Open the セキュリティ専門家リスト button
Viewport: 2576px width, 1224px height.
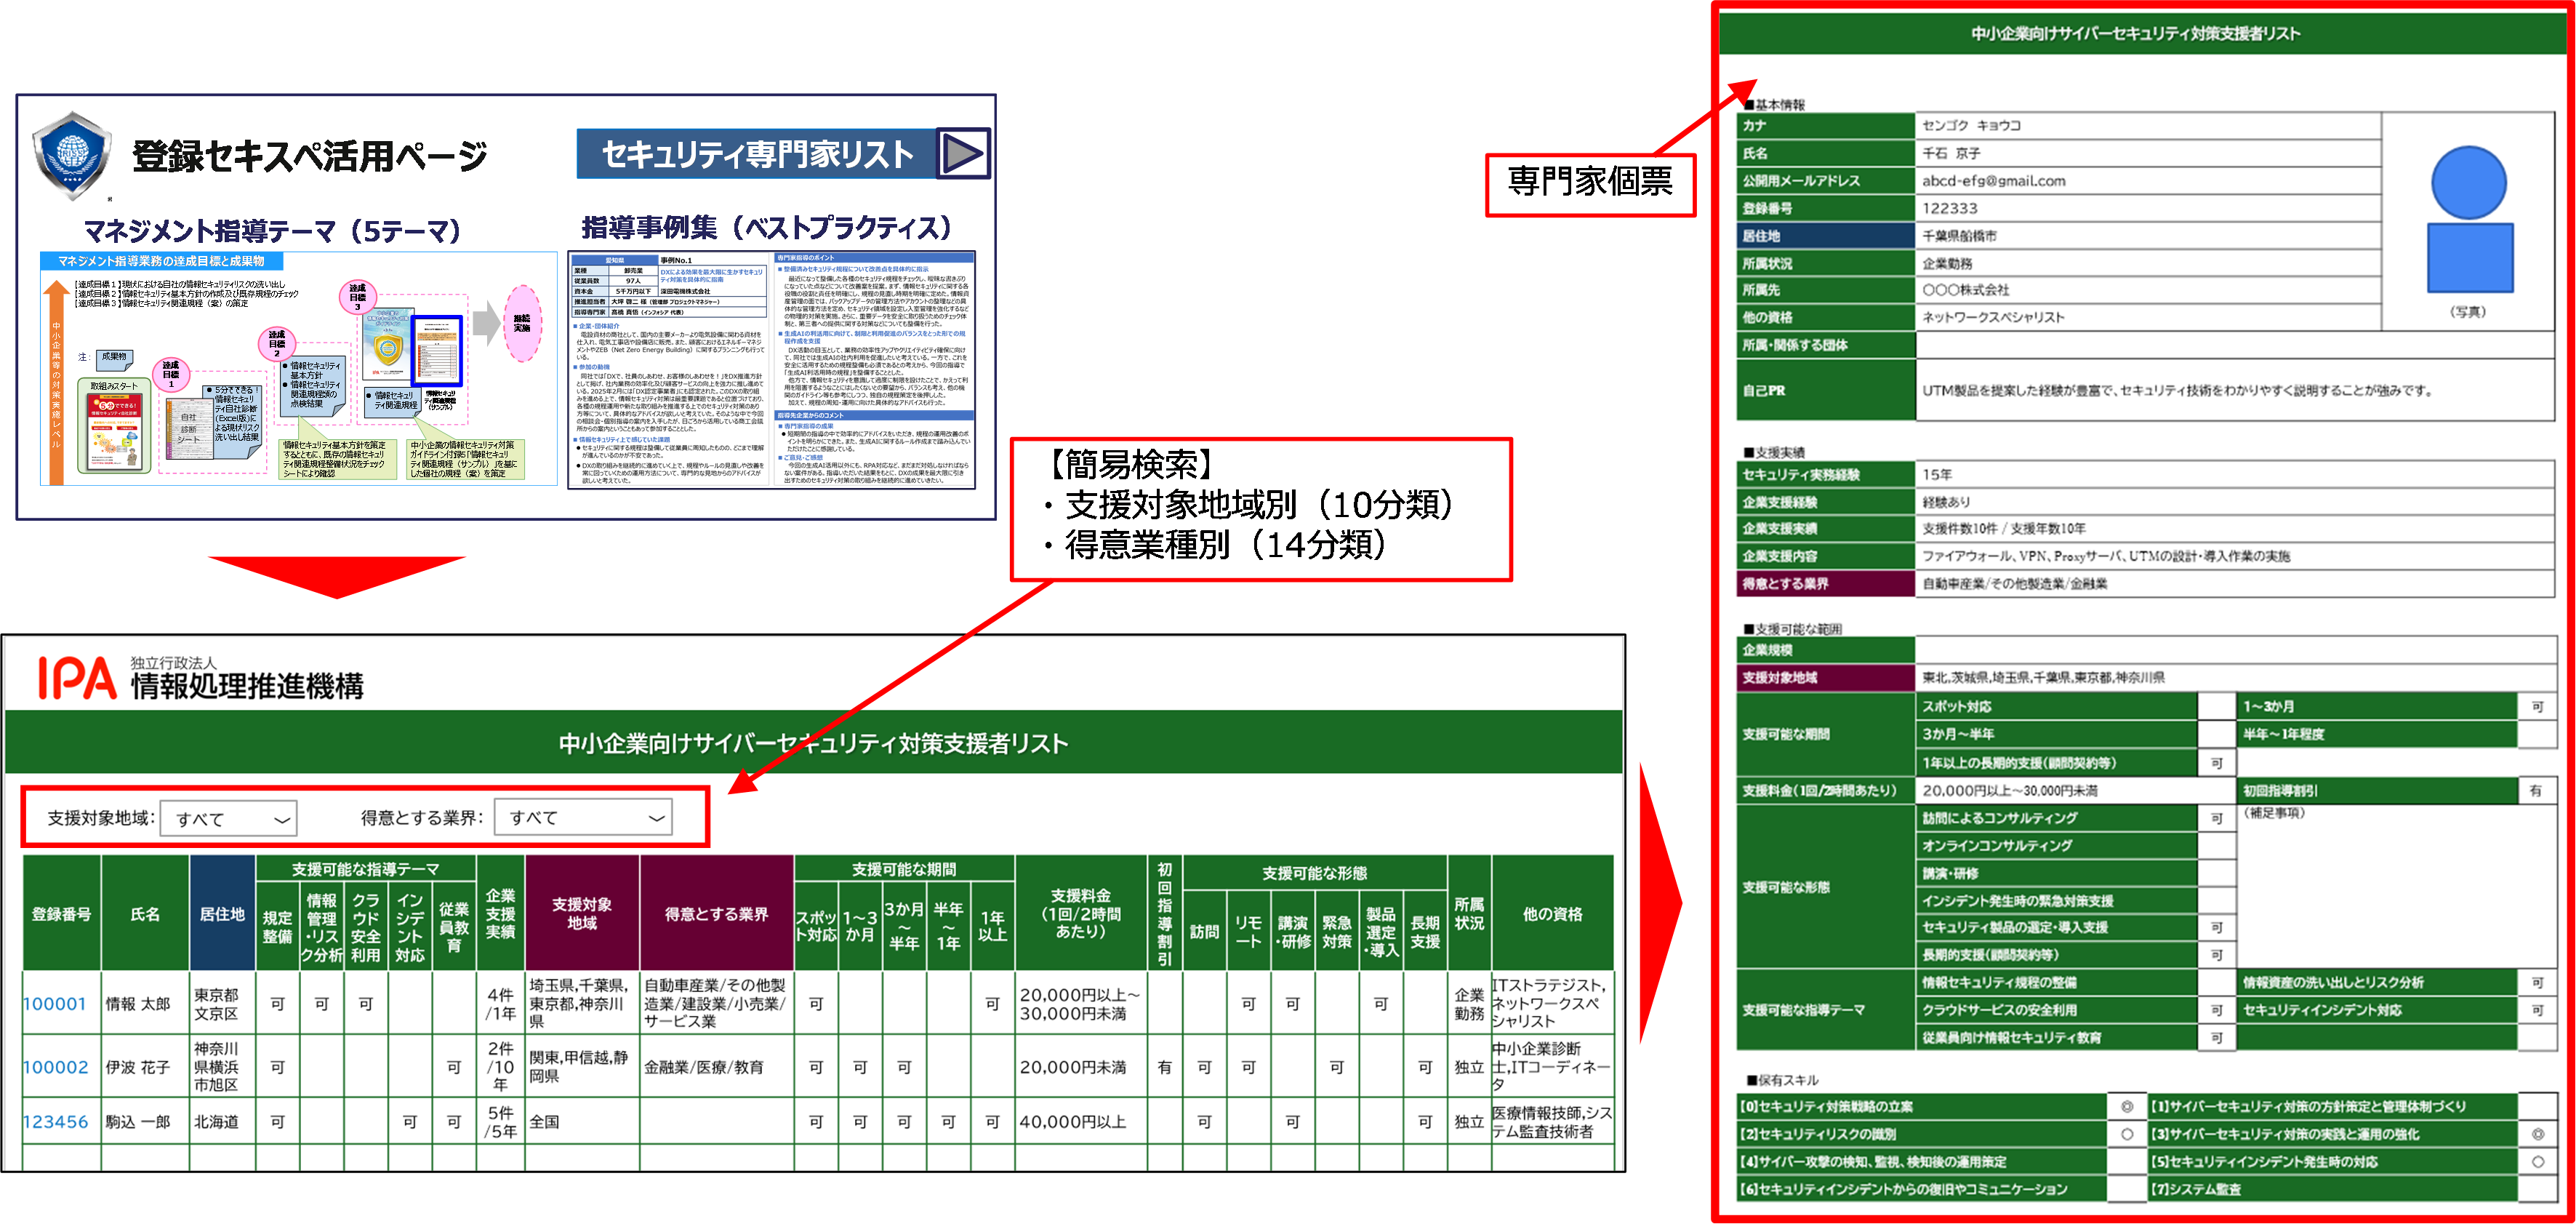pos(757,154)
